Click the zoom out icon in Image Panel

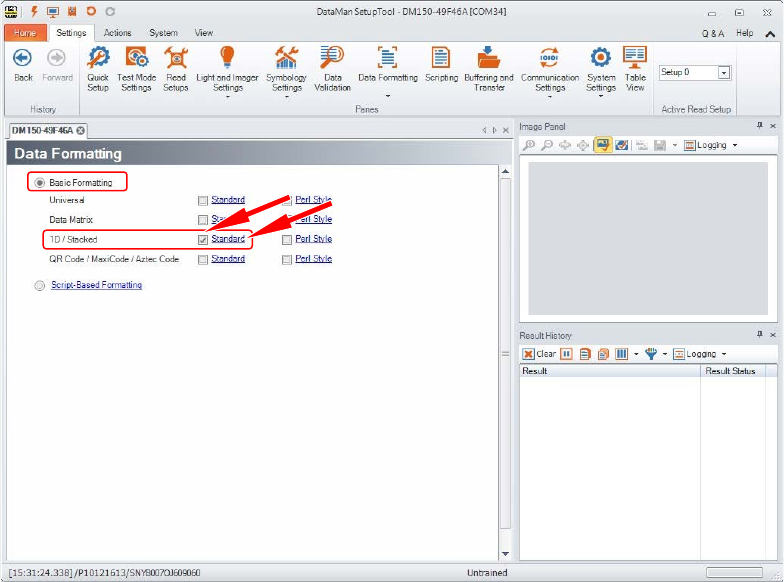(x=547, y=145)
